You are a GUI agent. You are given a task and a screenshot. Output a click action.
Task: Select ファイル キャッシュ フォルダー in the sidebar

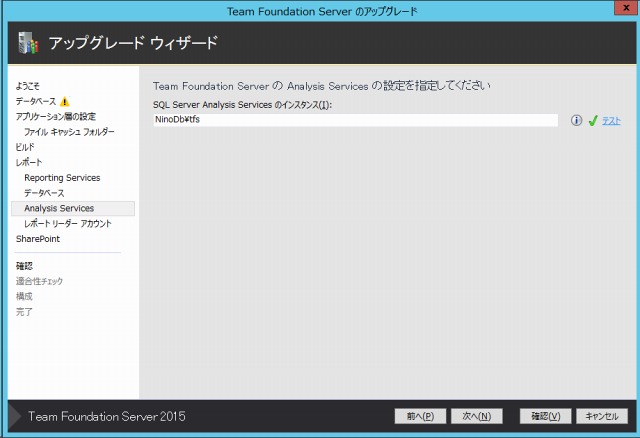(69, 132)
